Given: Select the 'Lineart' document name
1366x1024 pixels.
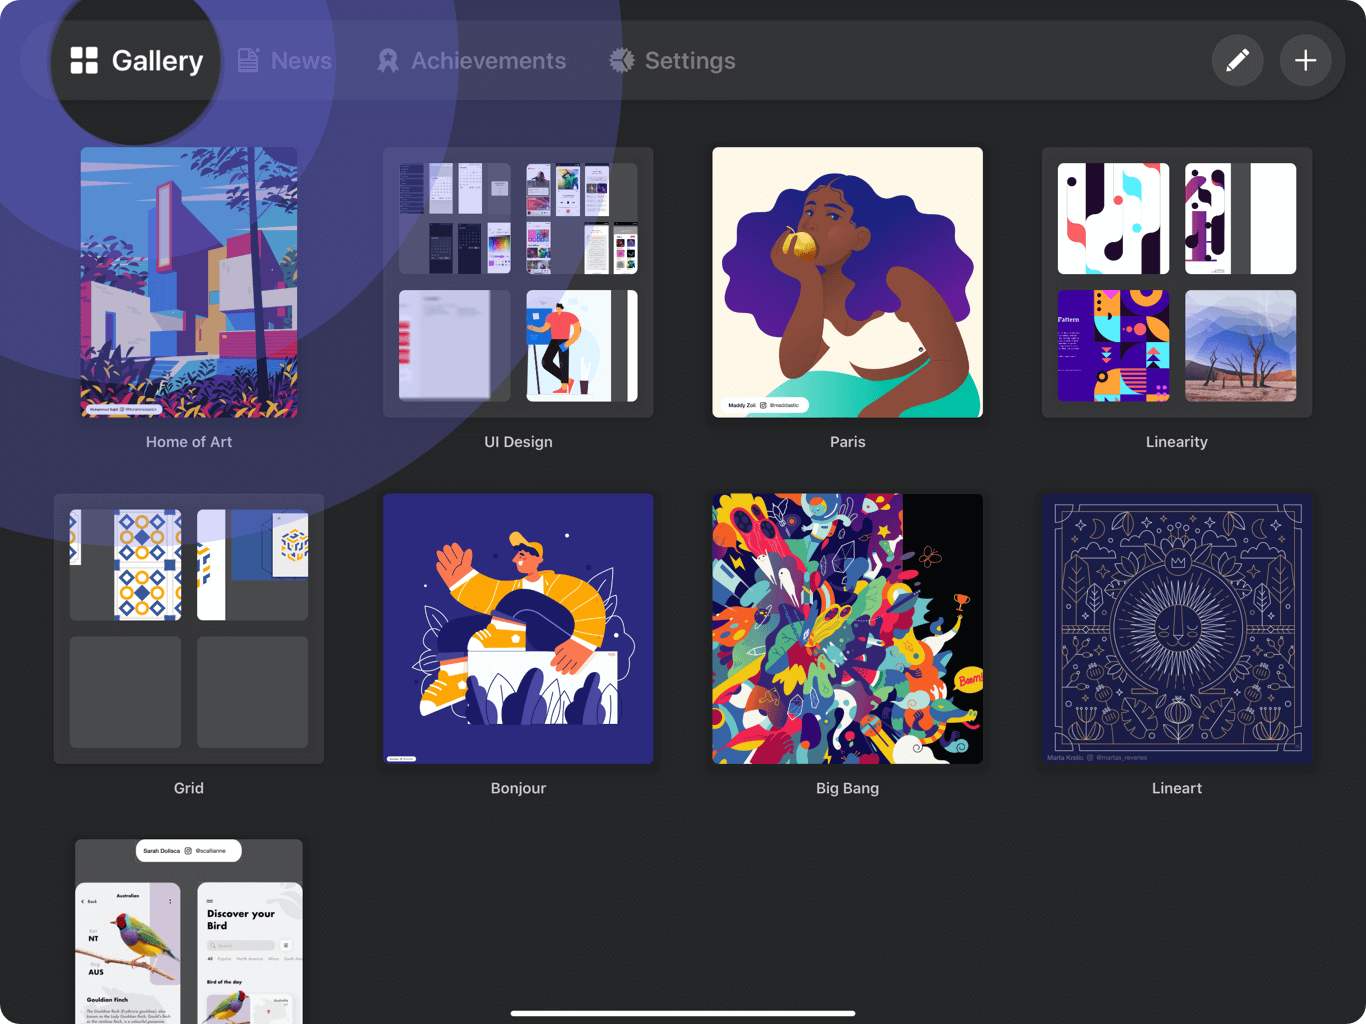Looking at the screenshot, I should (x=1177, y=788).
